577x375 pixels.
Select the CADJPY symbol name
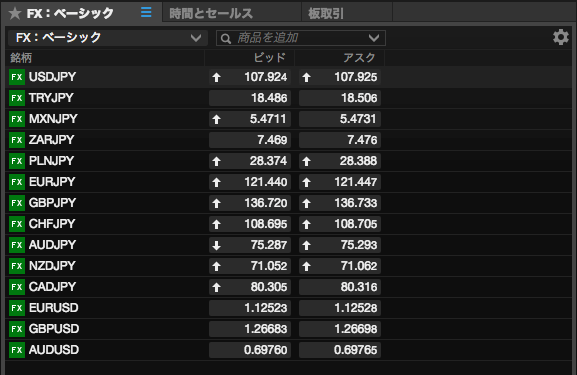coord(53,287)
